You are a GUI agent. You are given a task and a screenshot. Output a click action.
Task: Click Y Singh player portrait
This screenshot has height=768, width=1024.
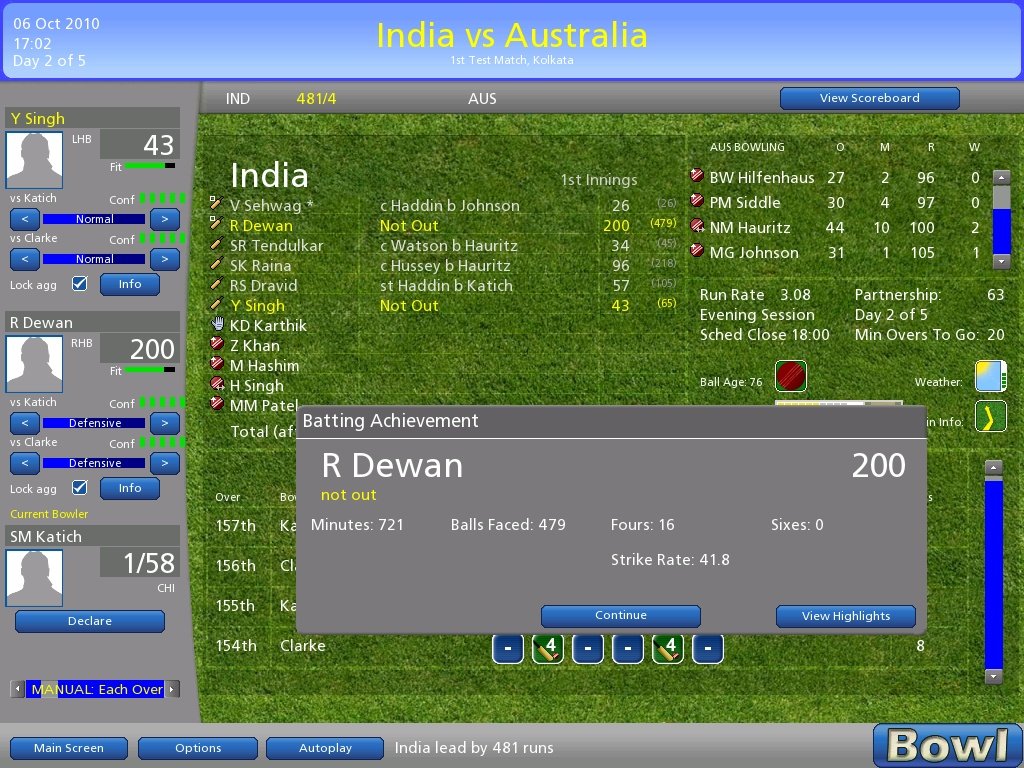34,159
